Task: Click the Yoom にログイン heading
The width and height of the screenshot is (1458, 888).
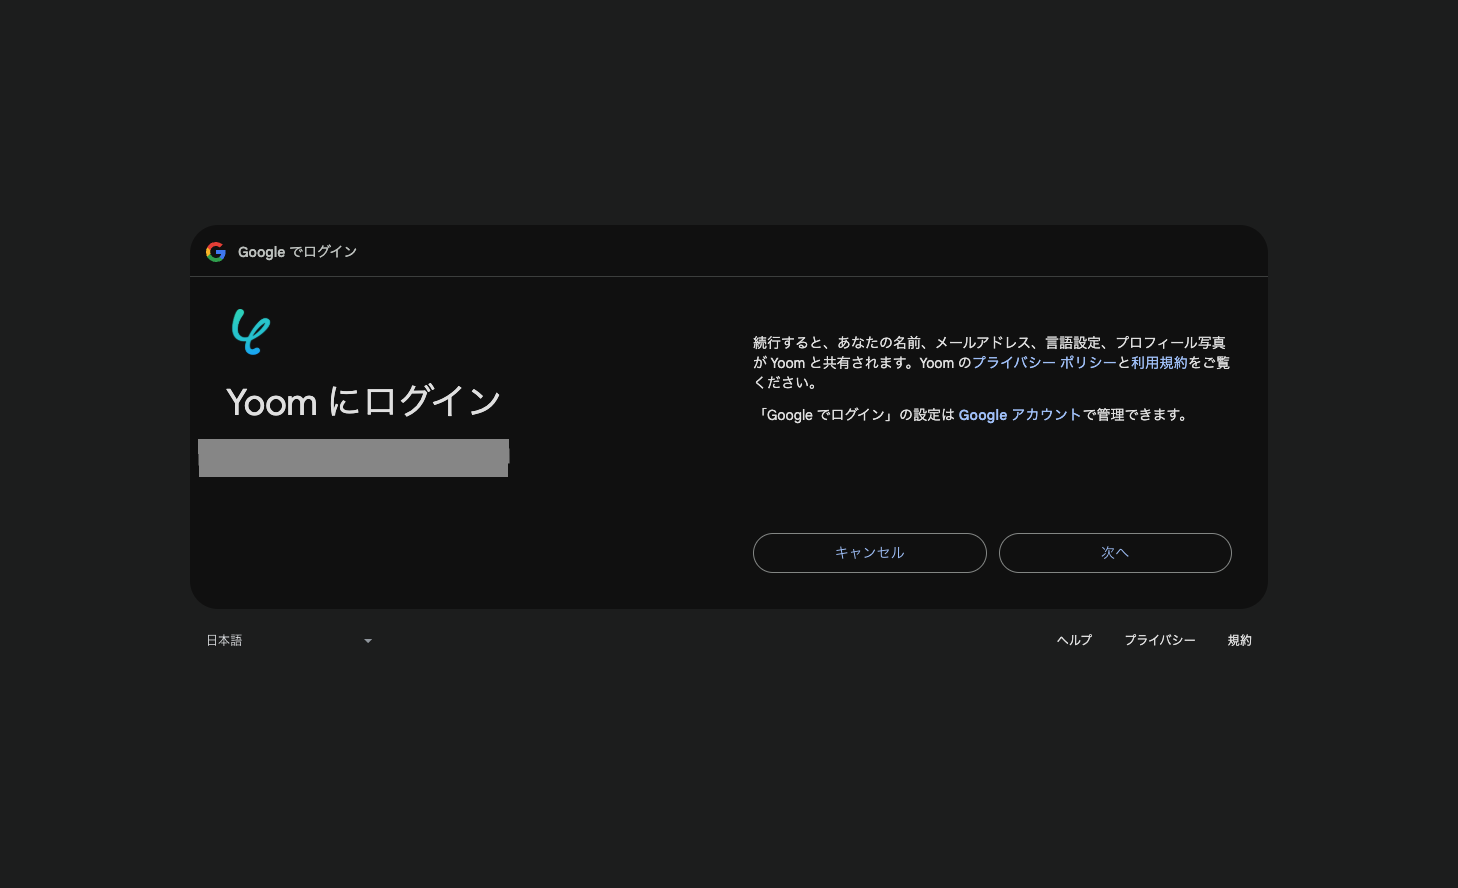Action: tap(363, 402)
